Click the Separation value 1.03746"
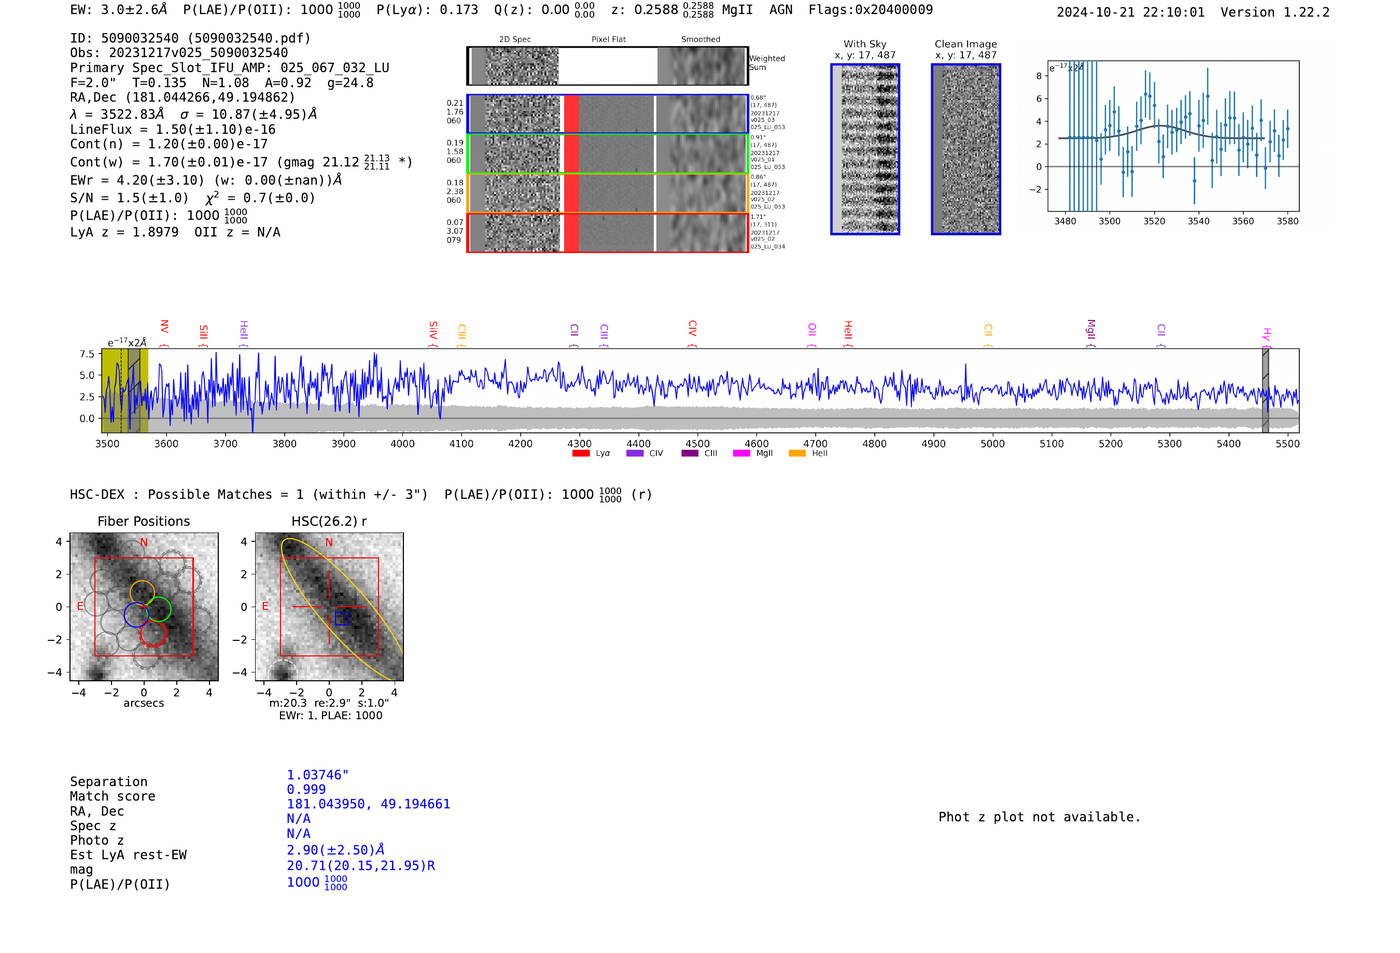1400x953 pixels. click(318, 775)
